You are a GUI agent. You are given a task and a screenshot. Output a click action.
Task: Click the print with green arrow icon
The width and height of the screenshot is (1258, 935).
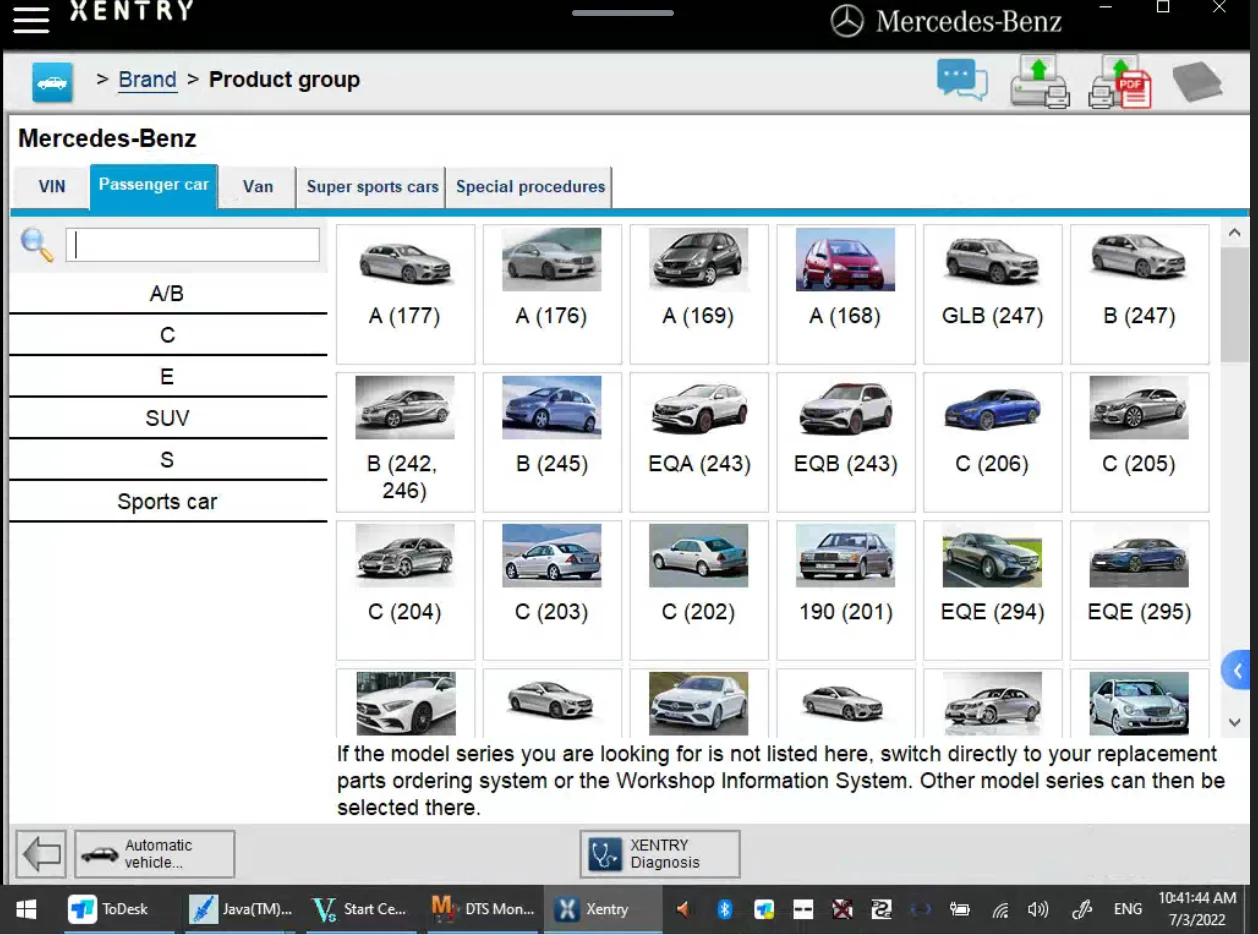1039,81
